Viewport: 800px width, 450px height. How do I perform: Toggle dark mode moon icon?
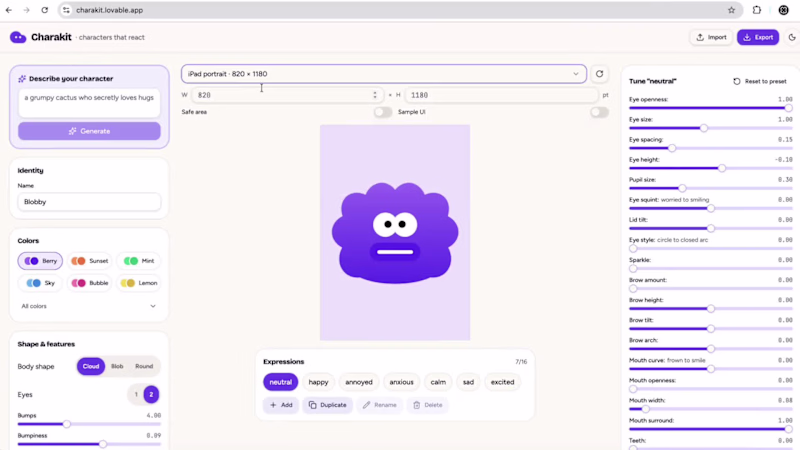[792, 37]
